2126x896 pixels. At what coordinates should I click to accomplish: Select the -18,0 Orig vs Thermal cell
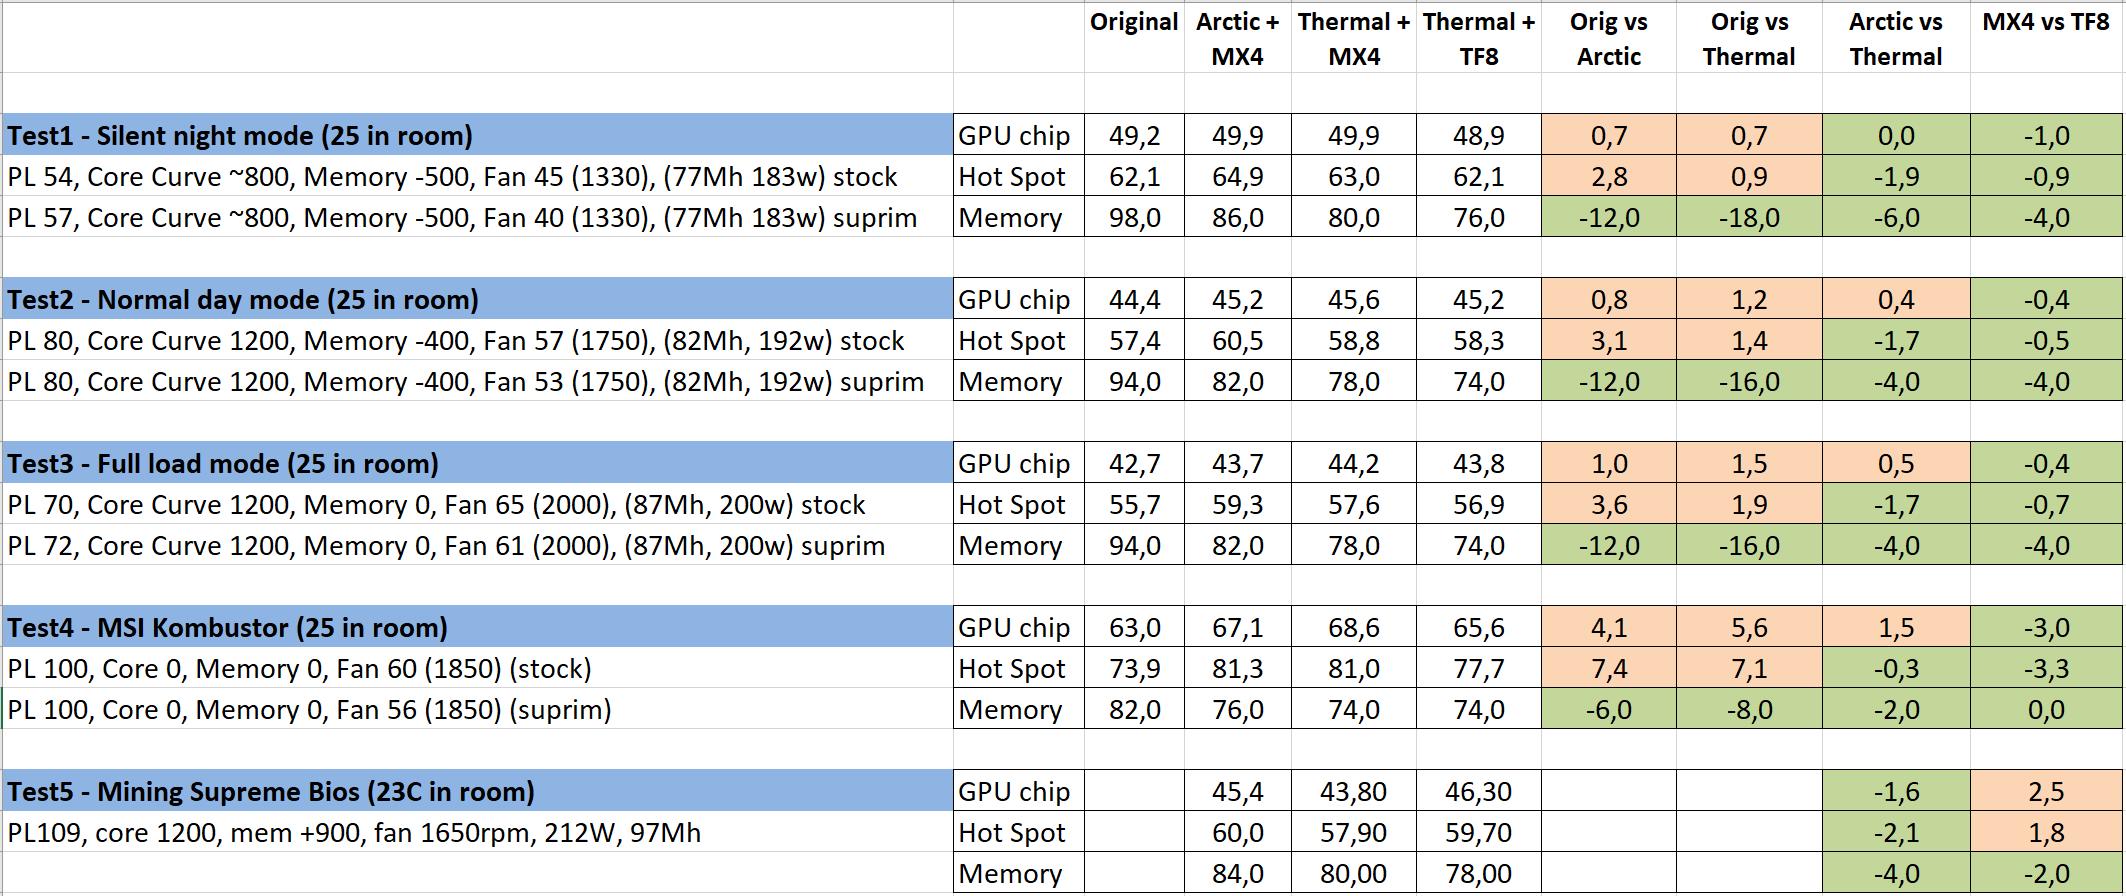(x=1749, y=218)
